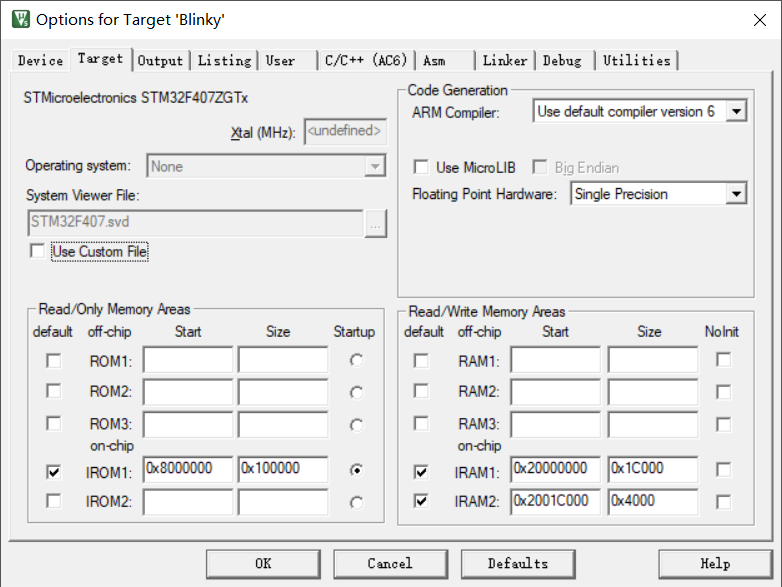Screen dimensions: 782x587
Task: Enable the Use Custom File checkbox
Action: 37,251
